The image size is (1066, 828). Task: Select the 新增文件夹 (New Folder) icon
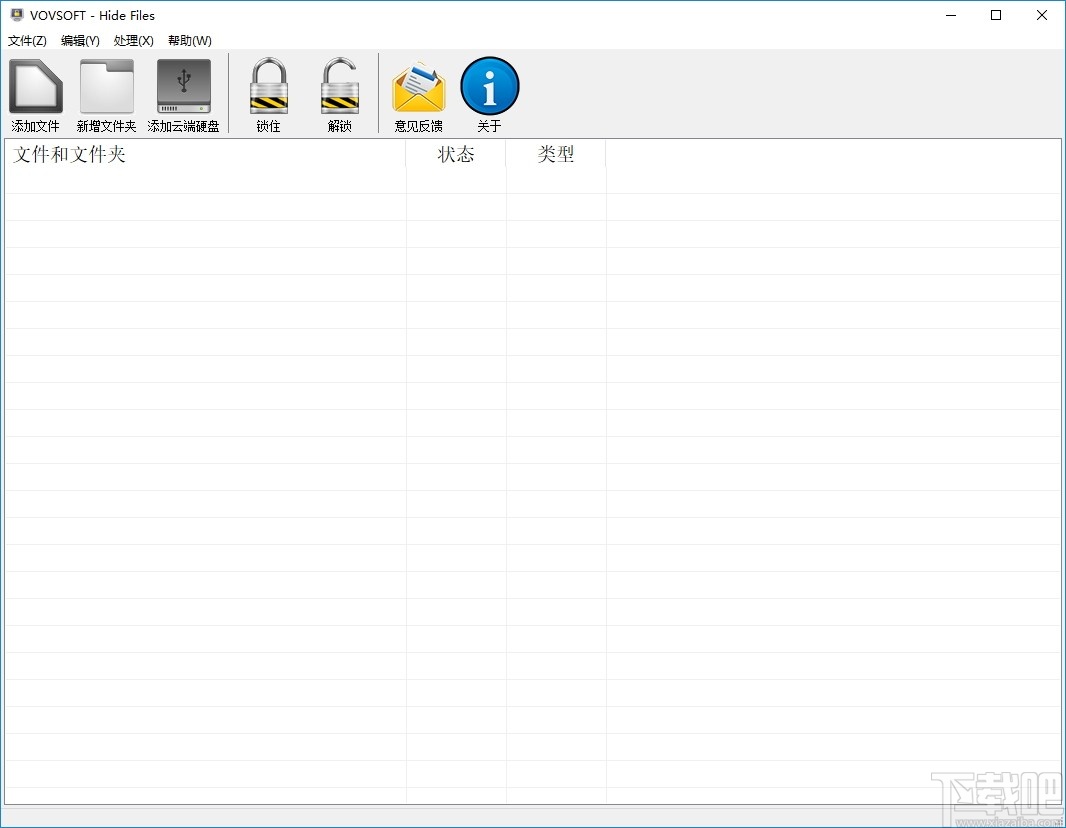[x=106, y=92]
